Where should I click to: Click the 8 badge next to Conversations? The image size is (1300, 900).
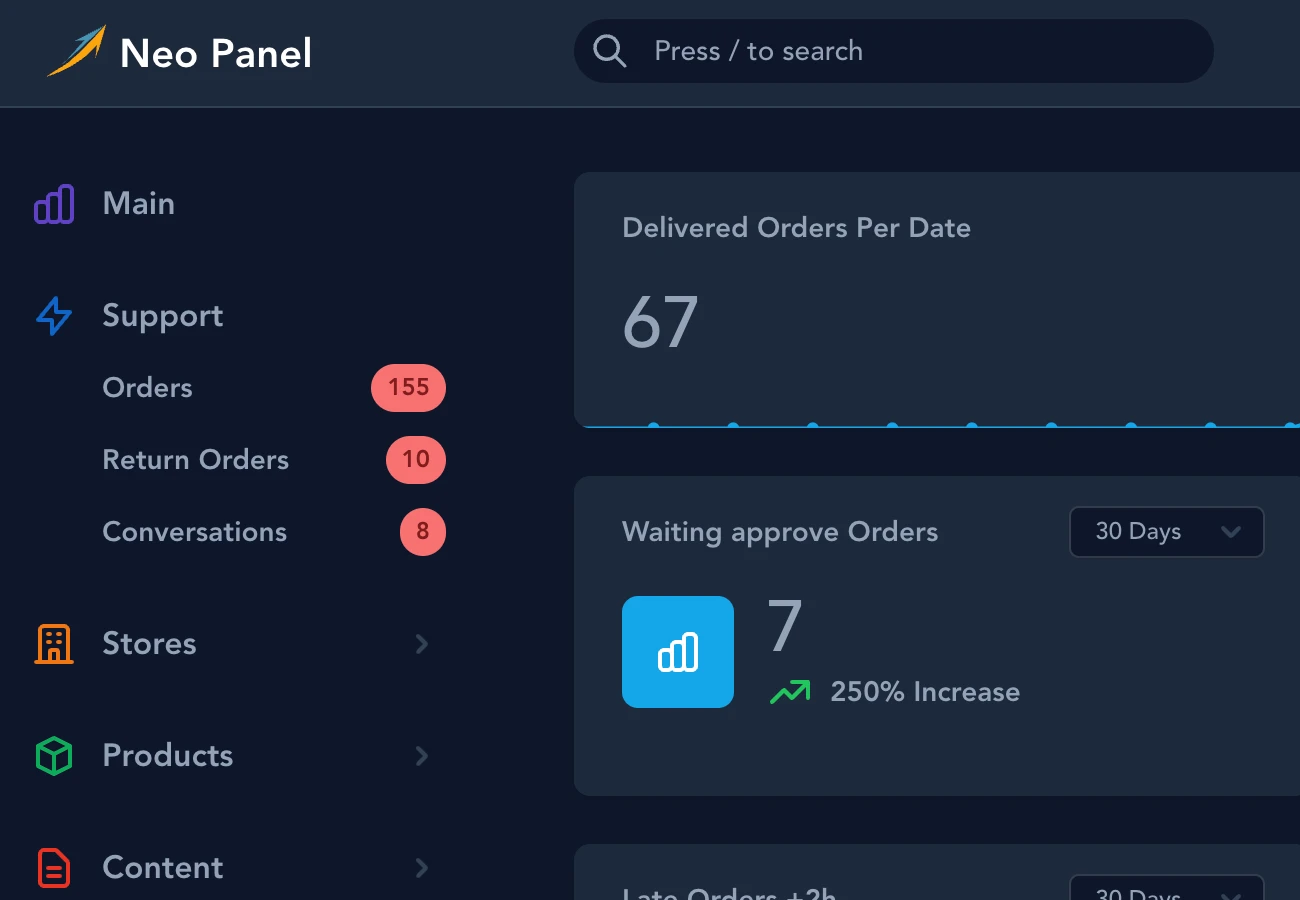tap(423, 532)
